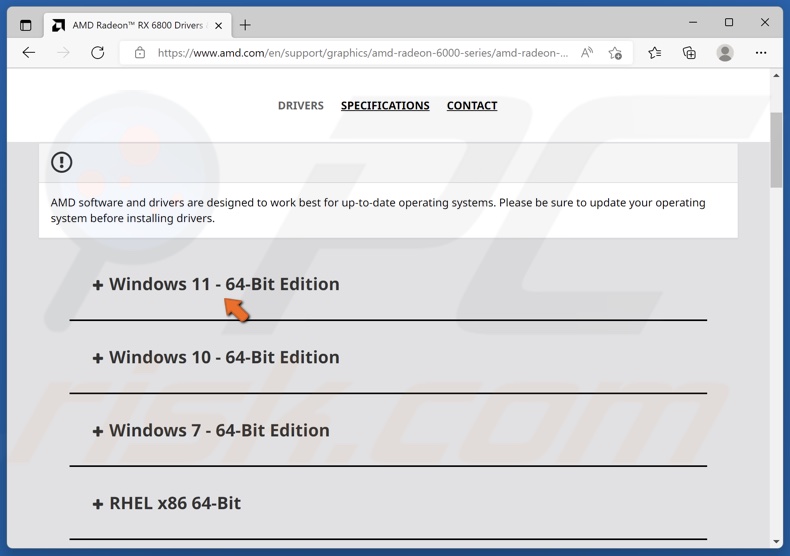The image size is (790, 556).
Task: Enable Read aloud icon in address bar
Action: [587, 52]
